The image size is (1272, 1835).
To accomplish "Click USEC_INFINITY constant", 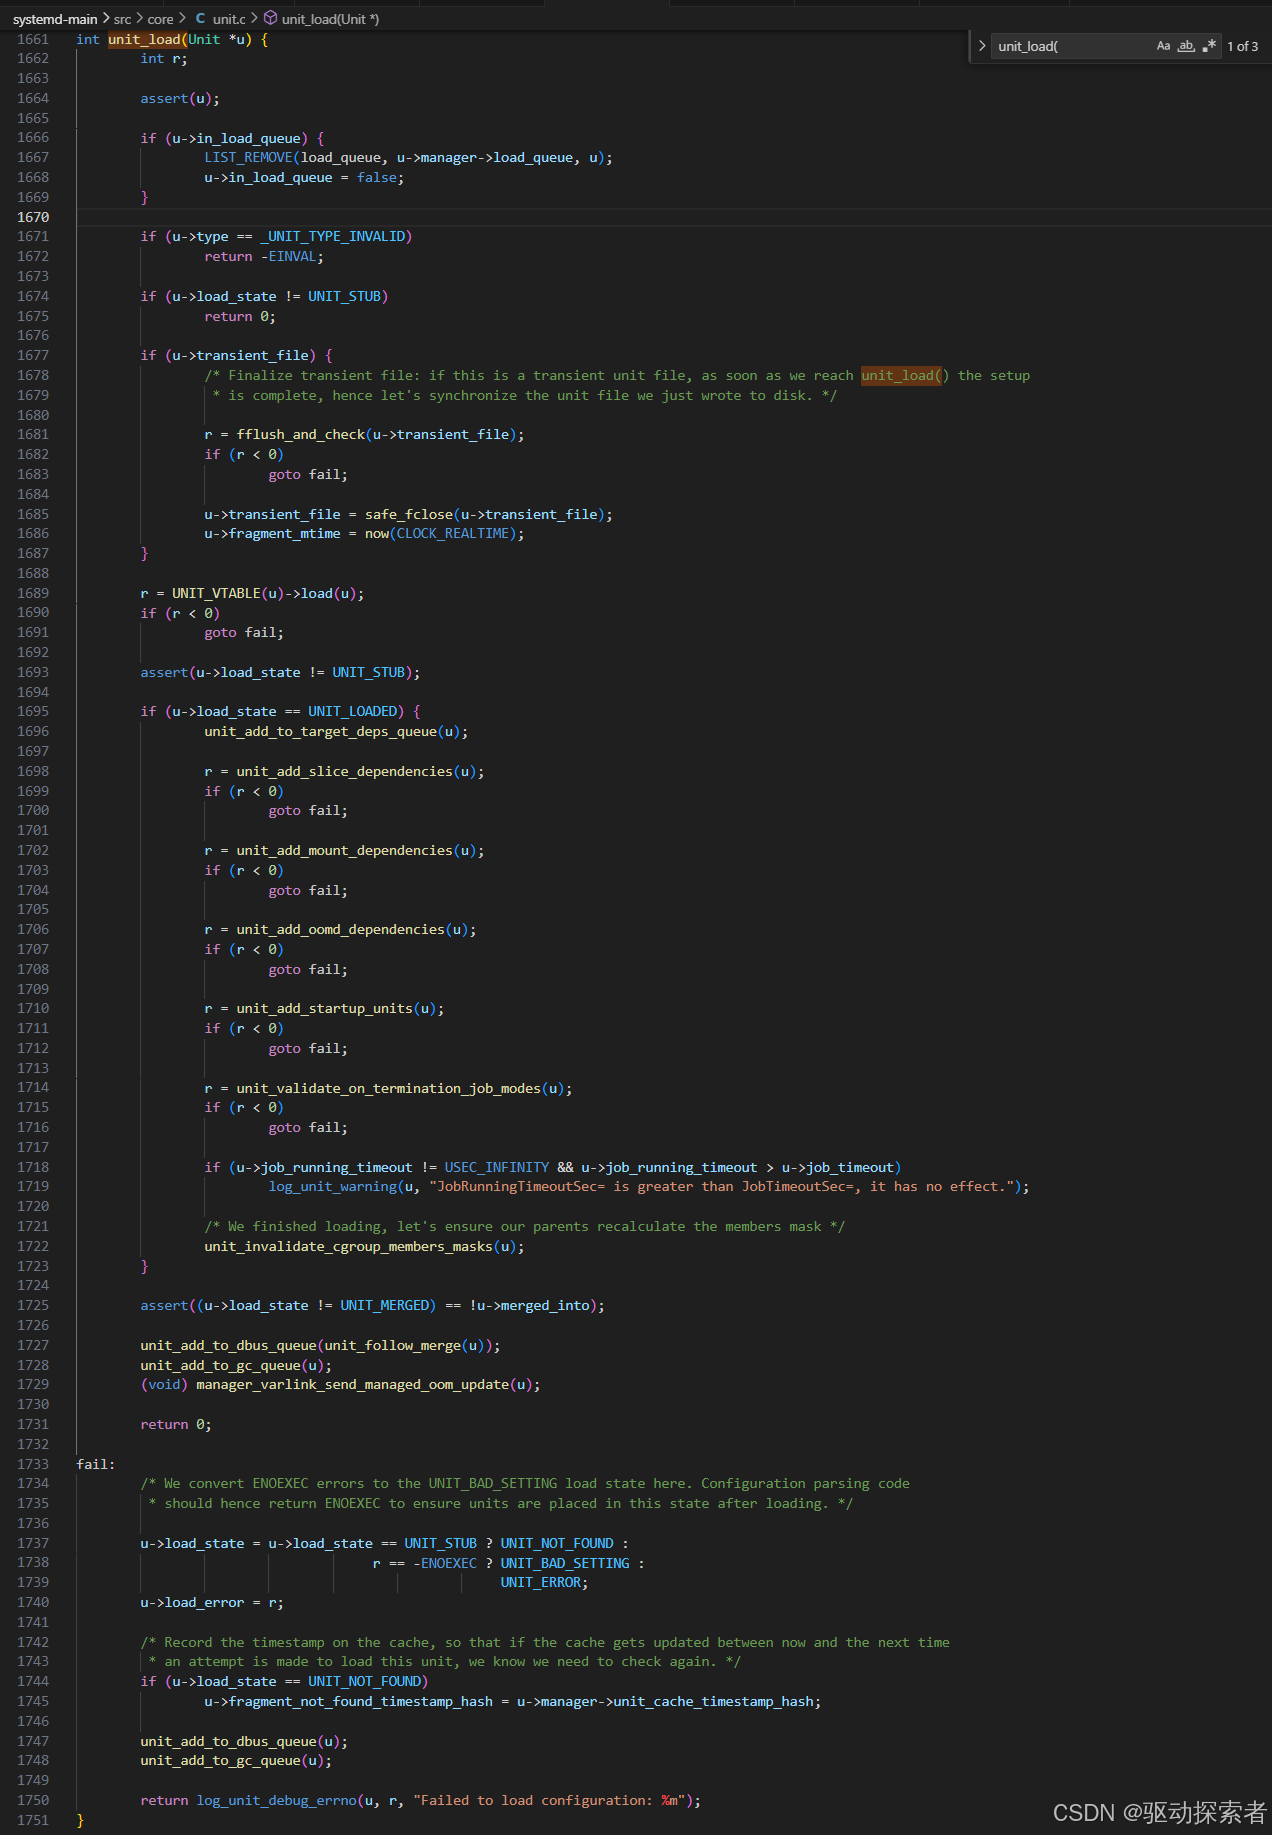I will (x=497, y=1167).
